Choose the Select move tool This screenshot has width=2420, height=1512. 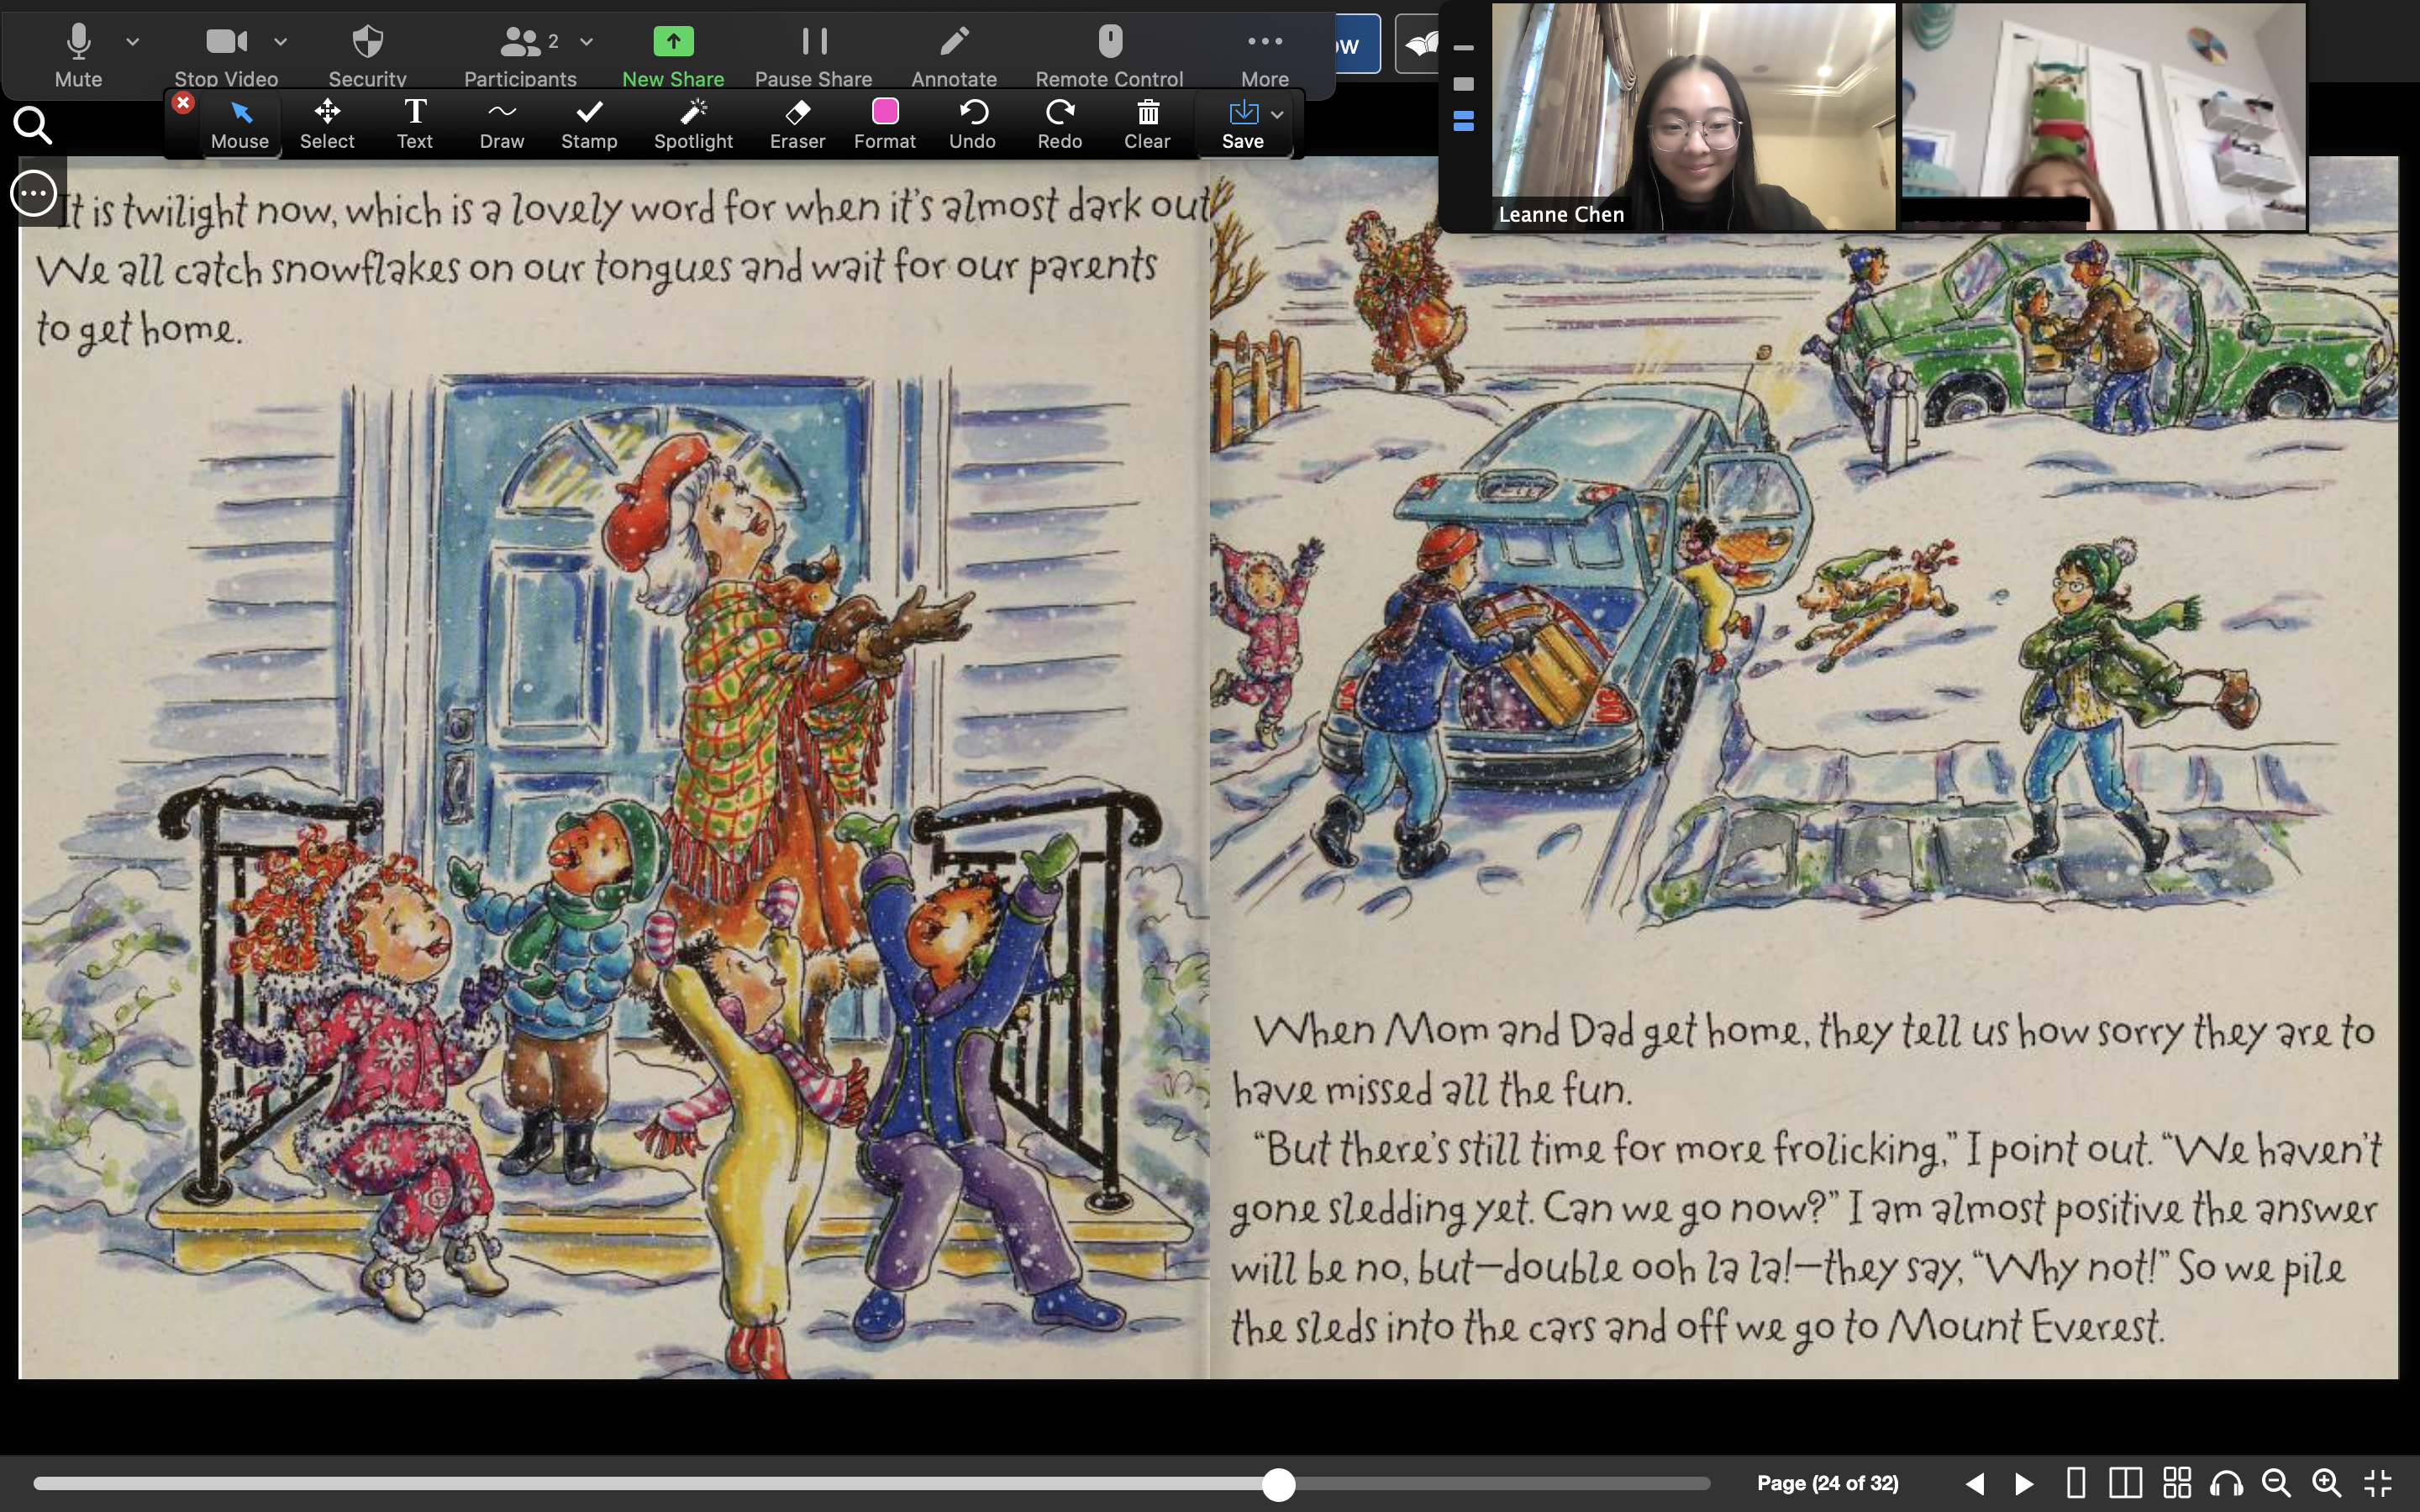(x=327, y=124)
